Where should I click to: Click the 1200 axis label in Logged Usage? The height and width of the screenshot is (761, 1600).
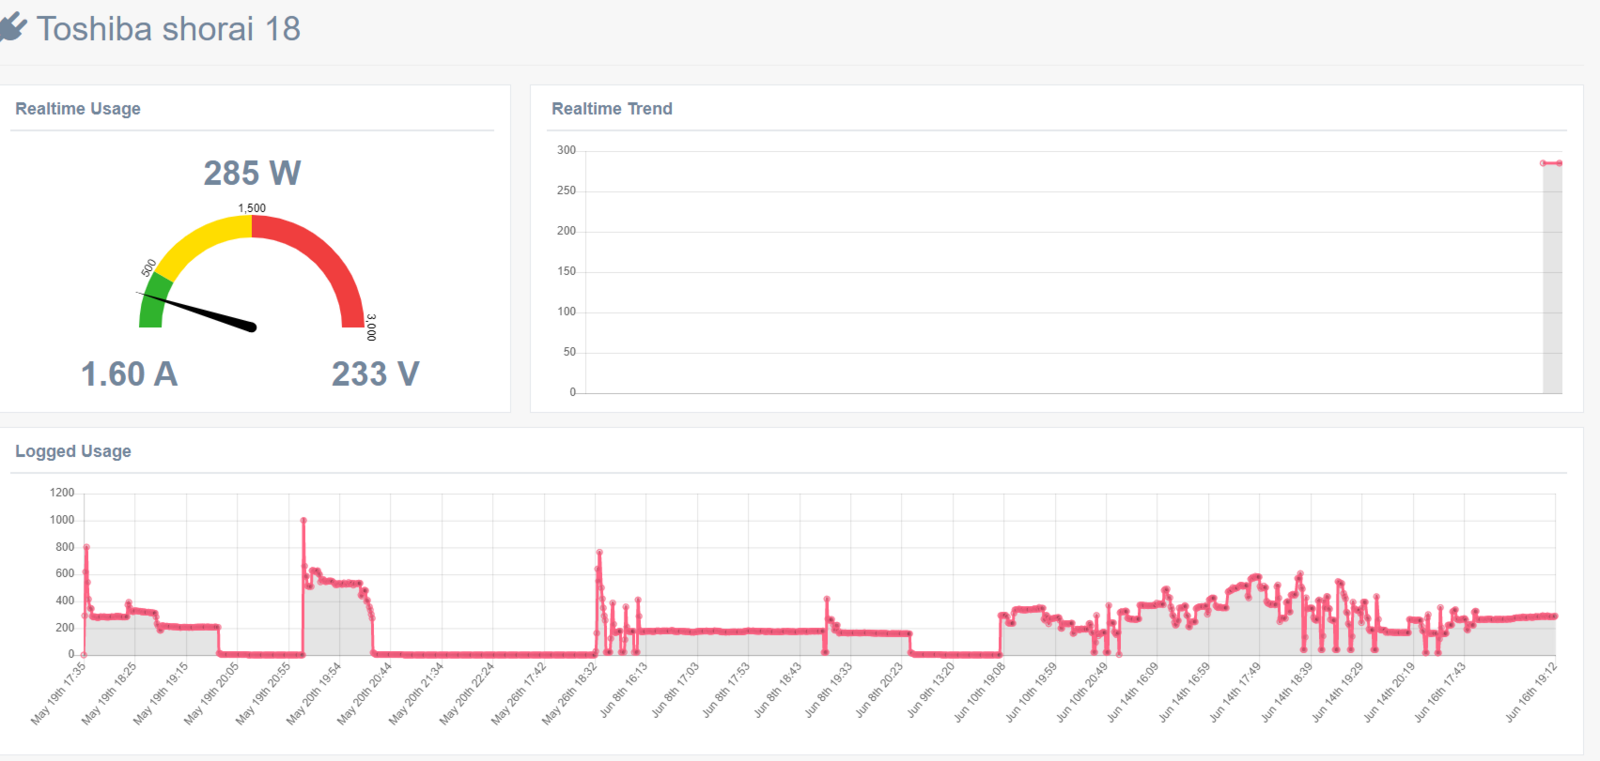pyautogui.click(x=62, y=493)
